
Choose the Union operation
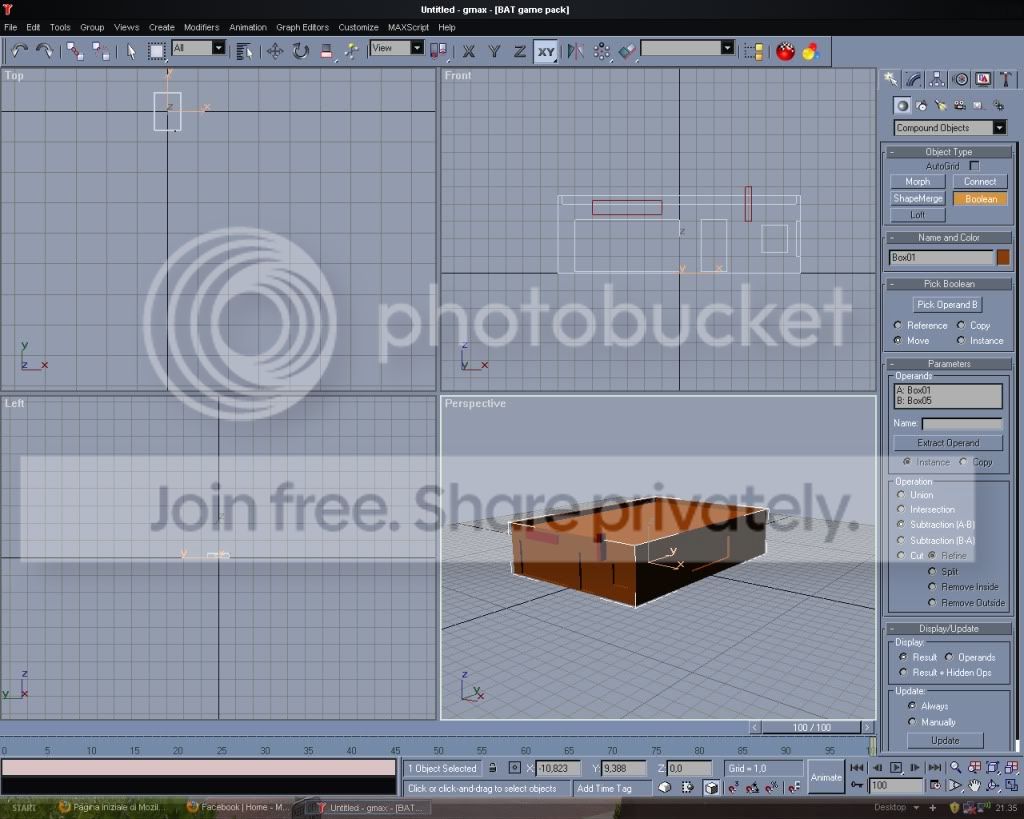click(x=901, y=494)
